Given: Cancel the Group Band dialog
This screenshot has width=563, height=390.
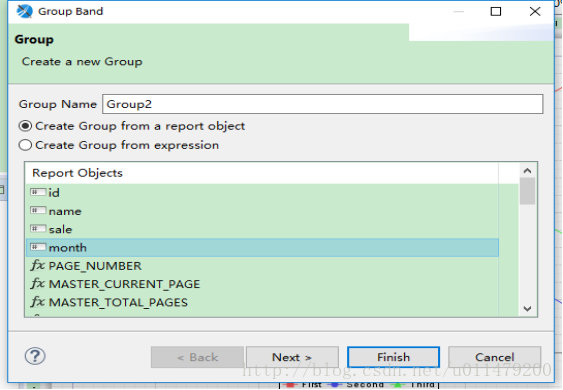Looking at the screenshot, I should pyautogui.click(x=494, y=357).
